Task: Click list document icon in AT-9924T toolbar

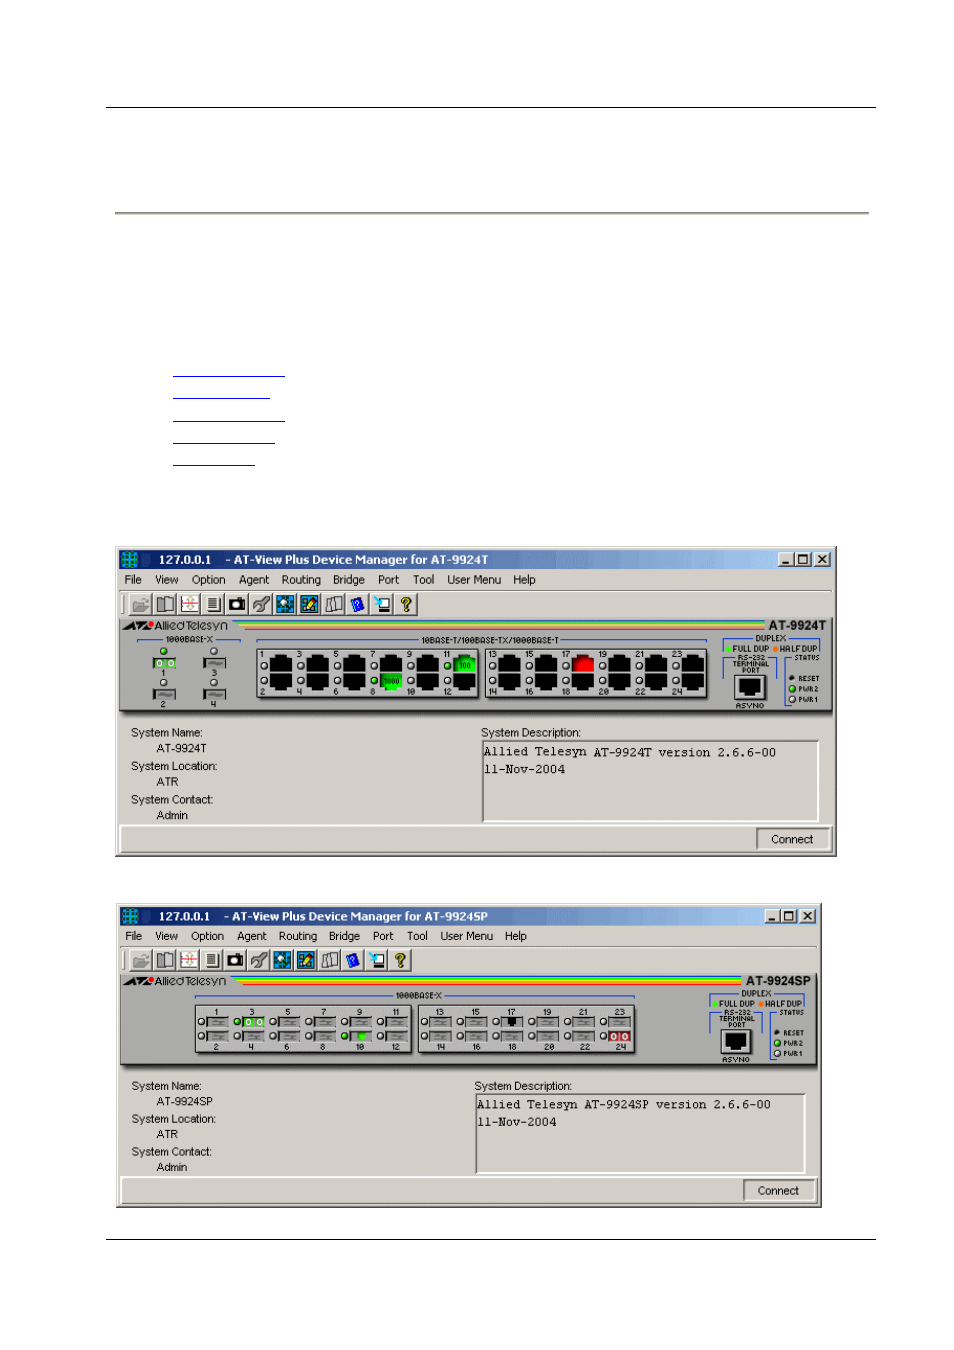Action: point(213,604)
